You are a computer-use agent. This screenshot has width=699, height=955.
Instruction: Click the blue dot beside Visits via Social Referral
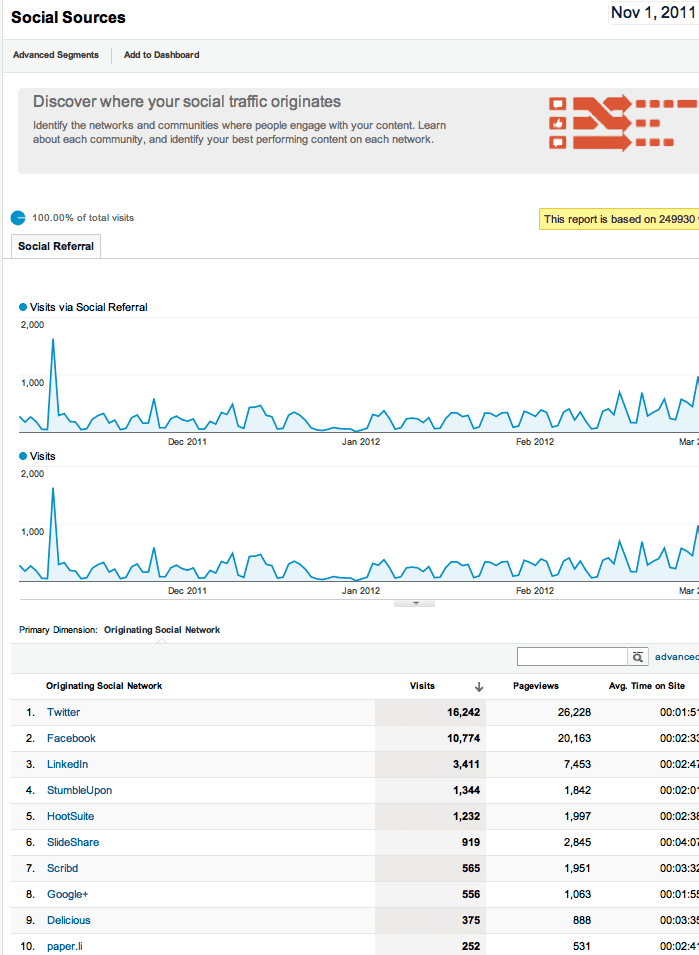(24, 307)
